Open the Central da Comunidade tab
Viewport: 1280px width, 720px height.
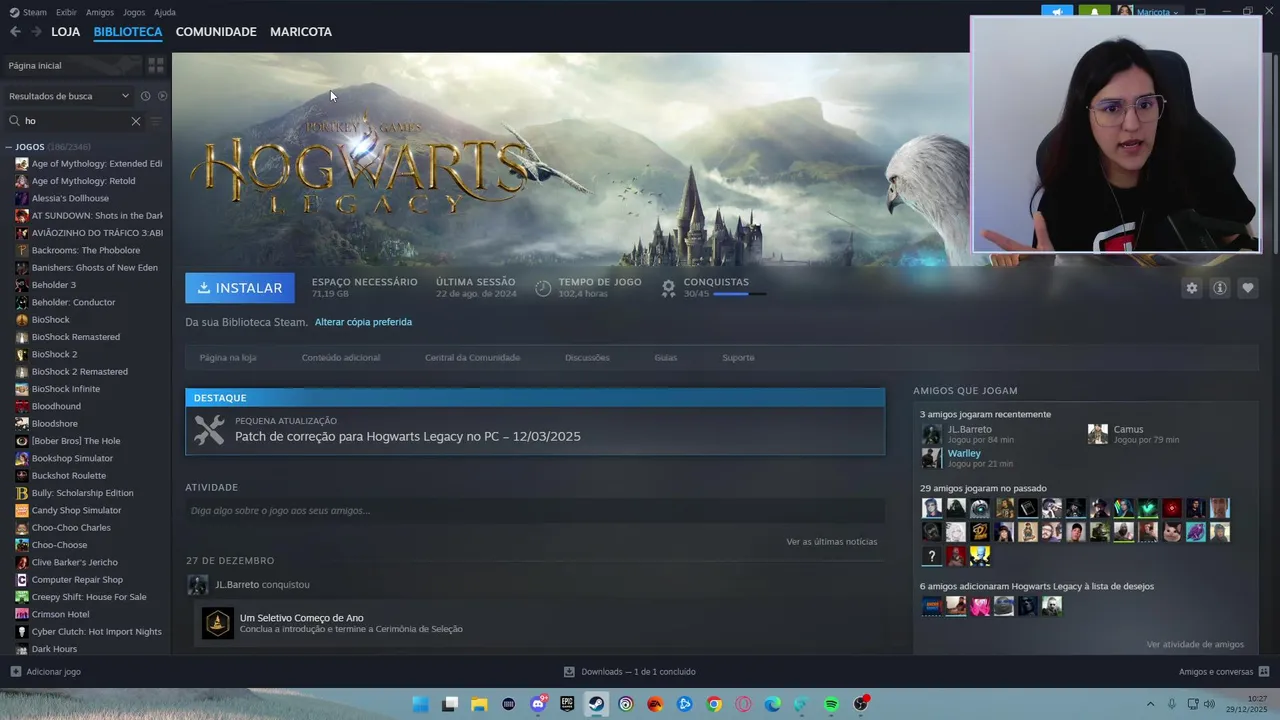pos(472,357)
